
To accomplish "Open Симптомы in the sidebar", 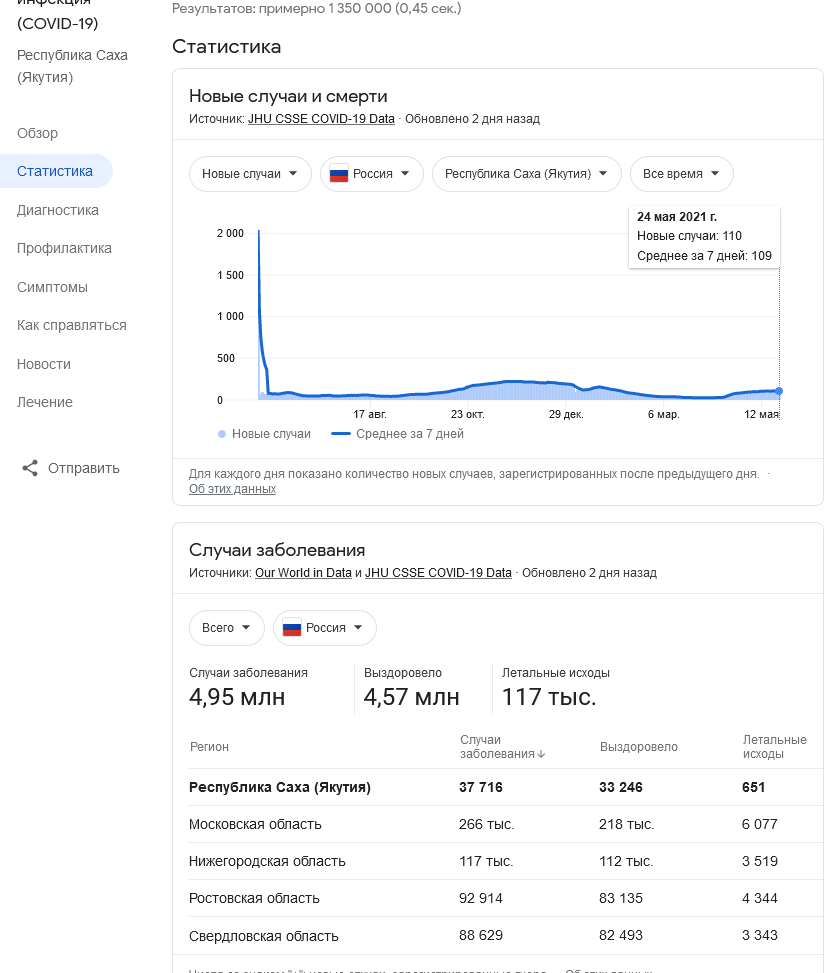I will [x=52, y=287].
